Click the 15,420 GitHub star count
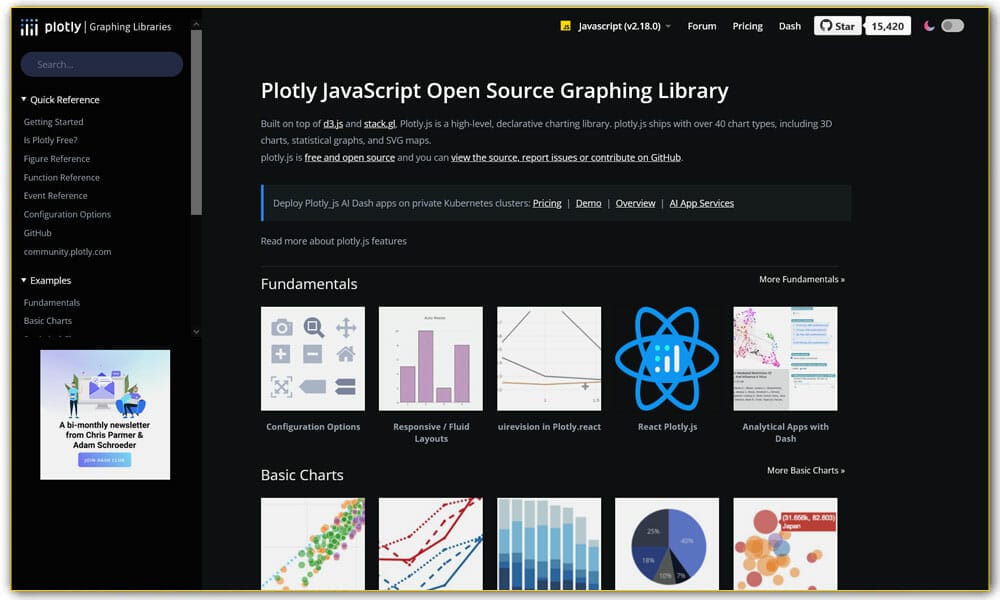 (888, 26)
